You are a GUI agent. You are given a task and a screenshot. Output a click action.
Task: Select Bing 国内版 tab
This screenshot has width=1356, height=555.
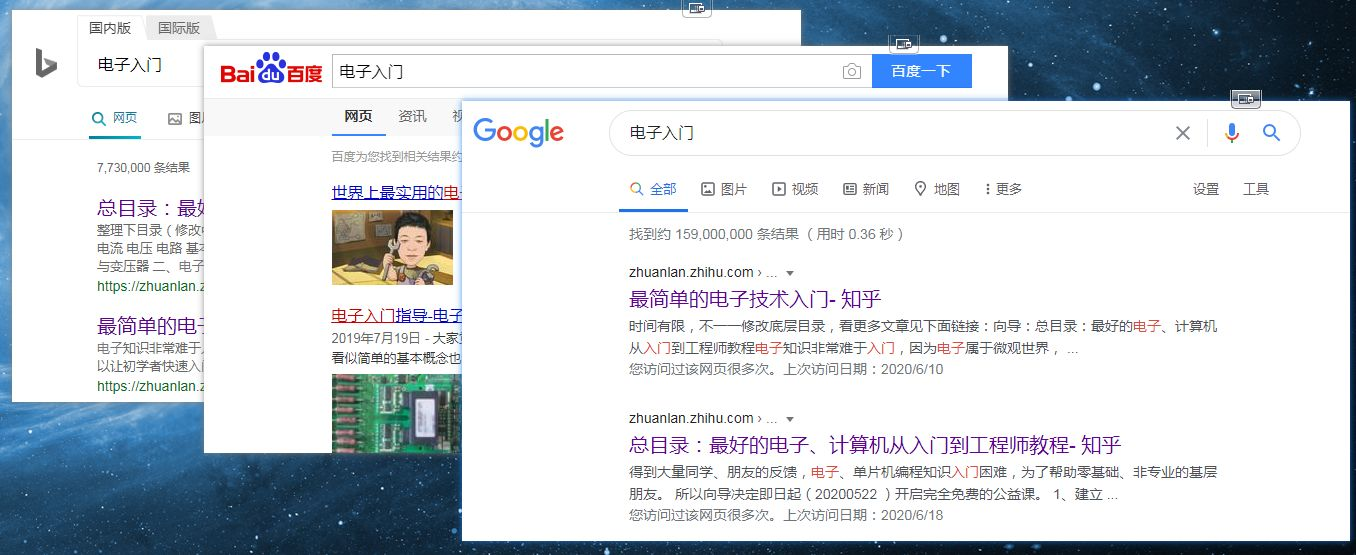tap(110, 28)
